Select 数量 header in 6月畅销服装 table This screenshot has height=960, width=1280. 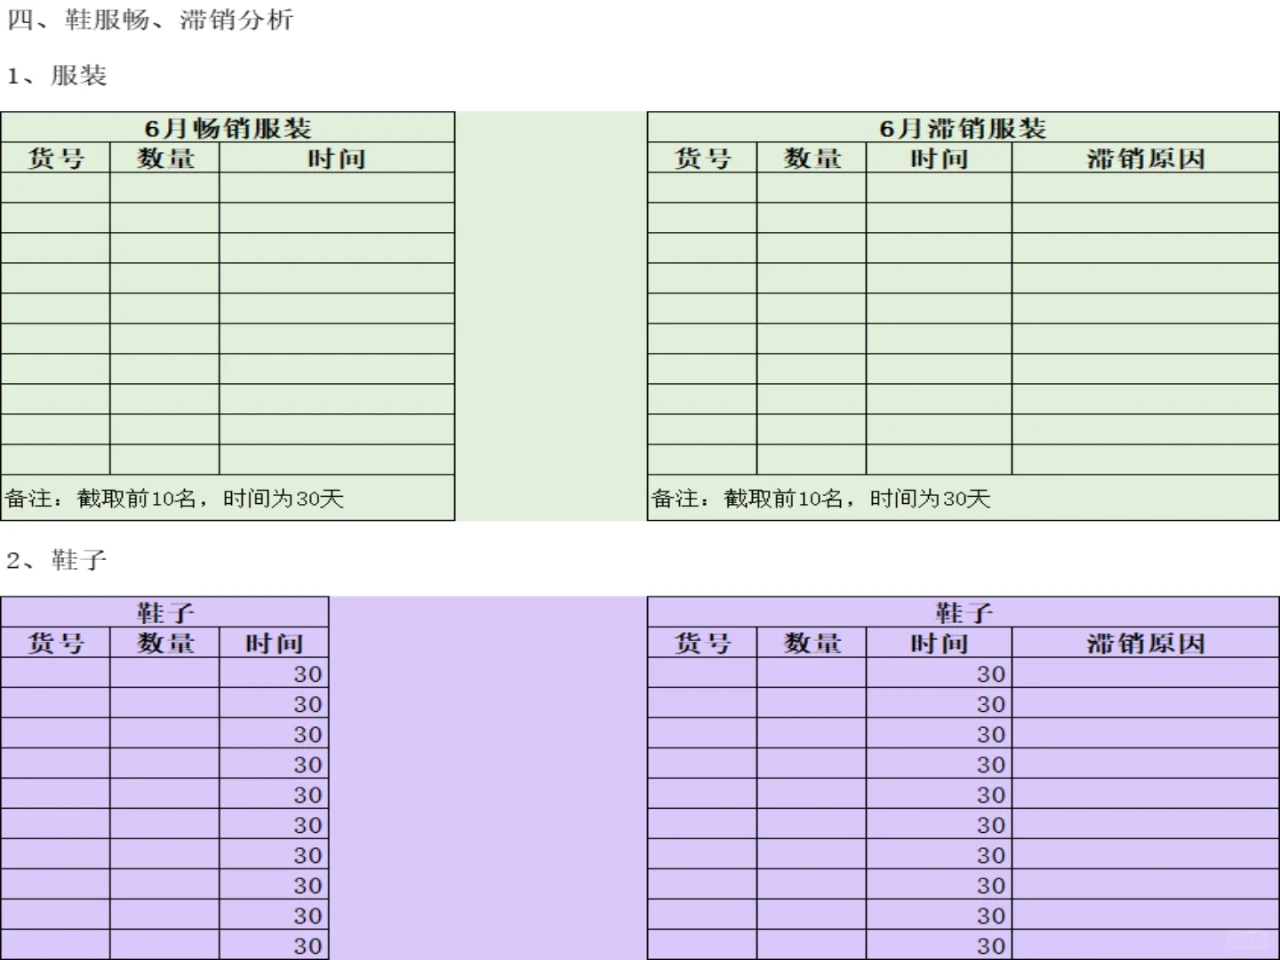tap(165, 158)
